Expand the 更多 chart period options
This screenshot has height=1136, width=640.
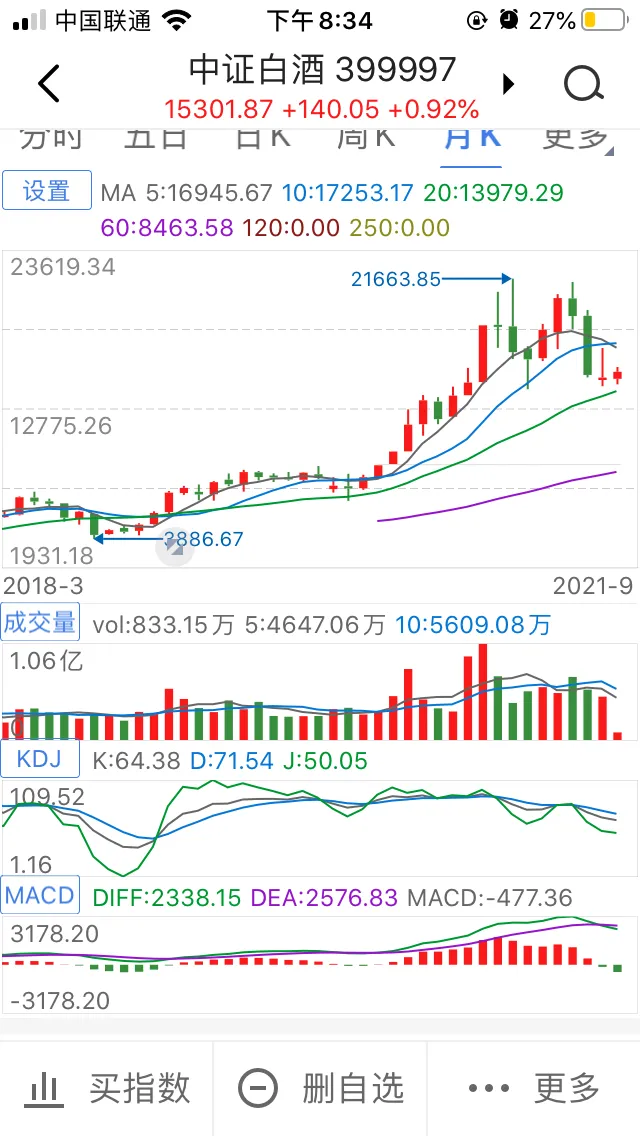click(575, 137)
